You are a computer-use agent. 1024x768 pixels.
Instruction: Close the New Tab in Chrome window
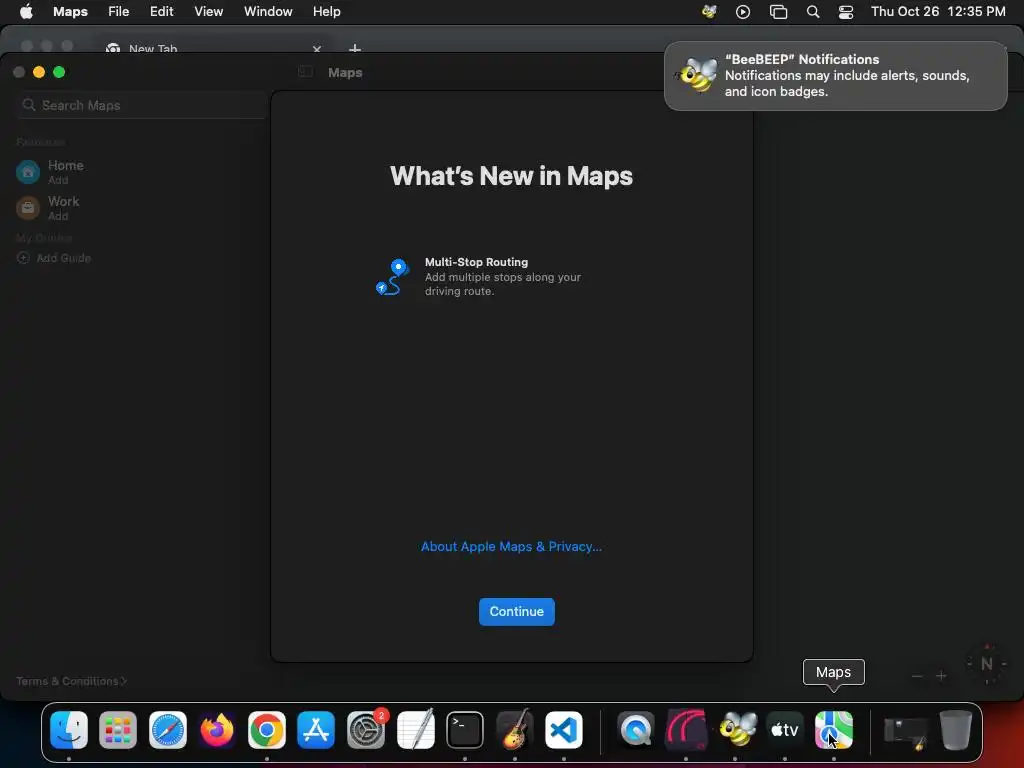(317, 49)
